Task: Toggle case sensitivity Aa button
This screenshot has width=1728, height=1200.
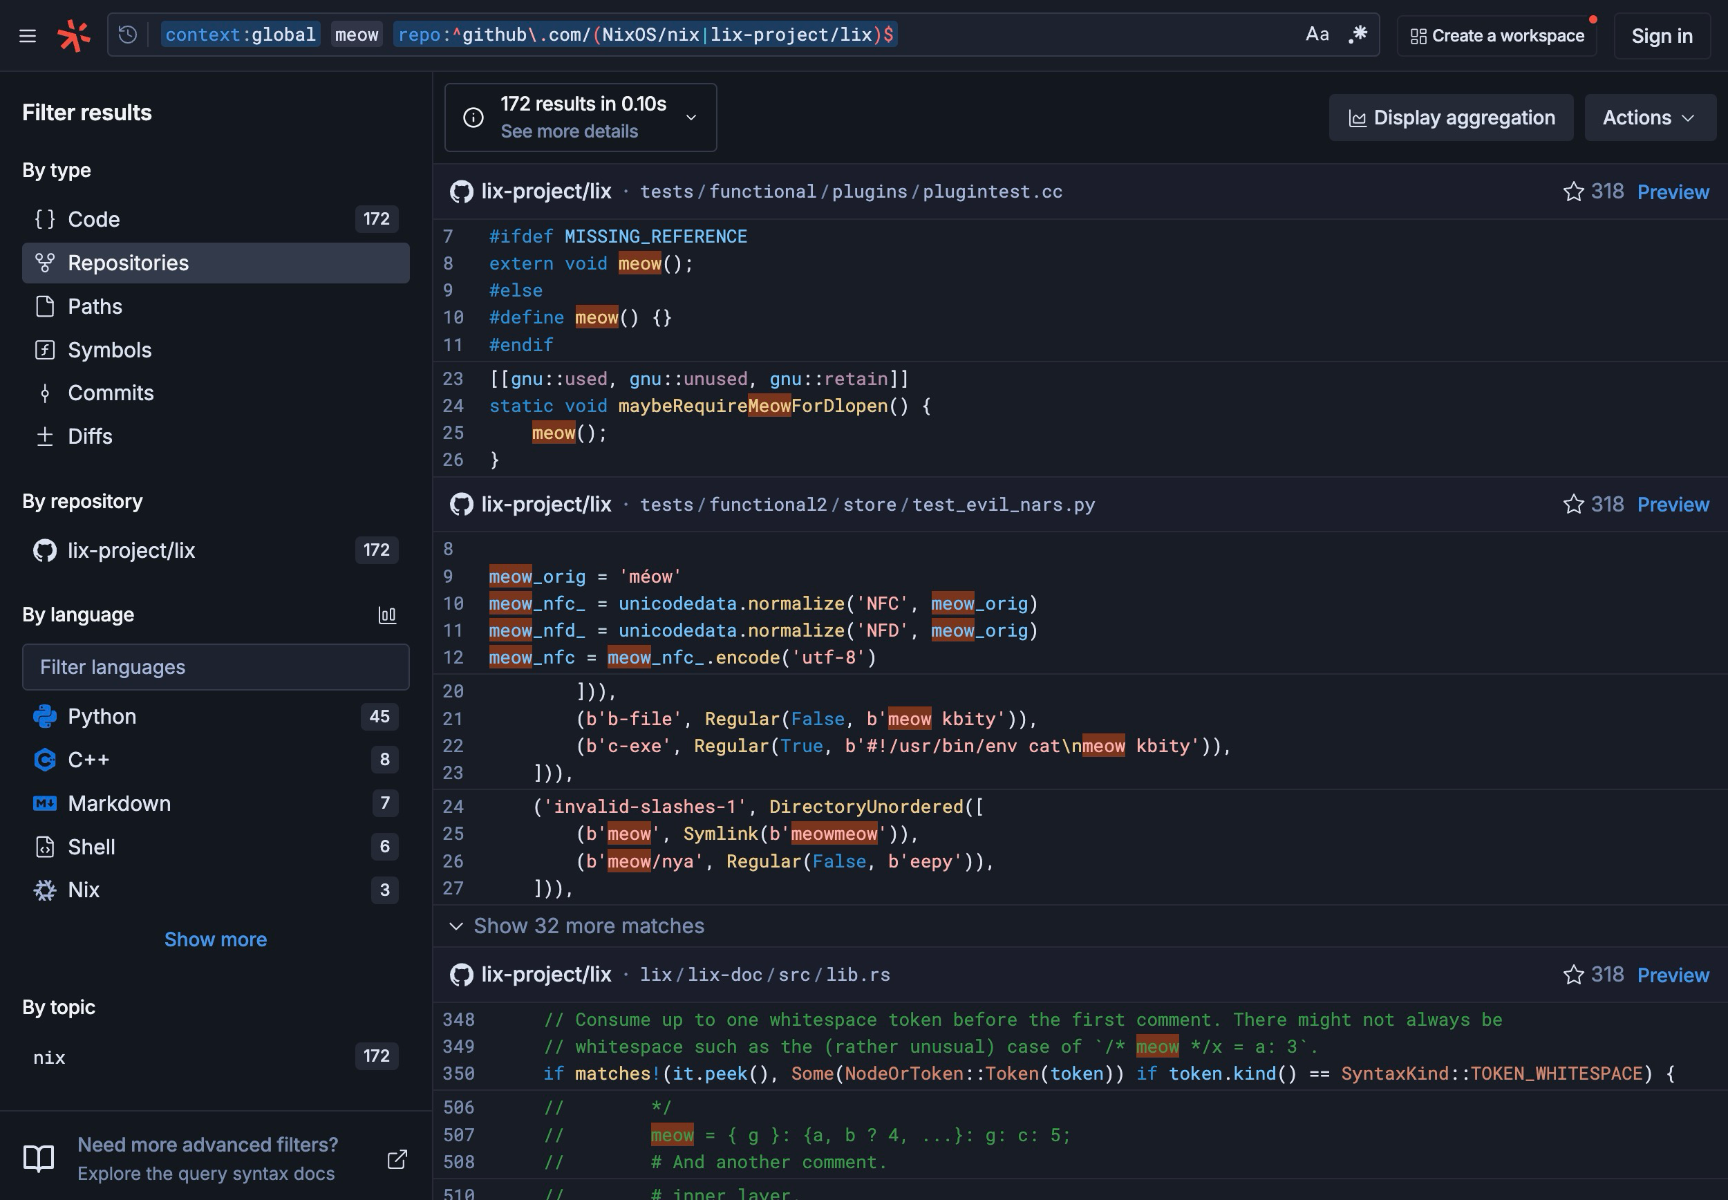Action: pyautogui.click(x=1317, y=35)
